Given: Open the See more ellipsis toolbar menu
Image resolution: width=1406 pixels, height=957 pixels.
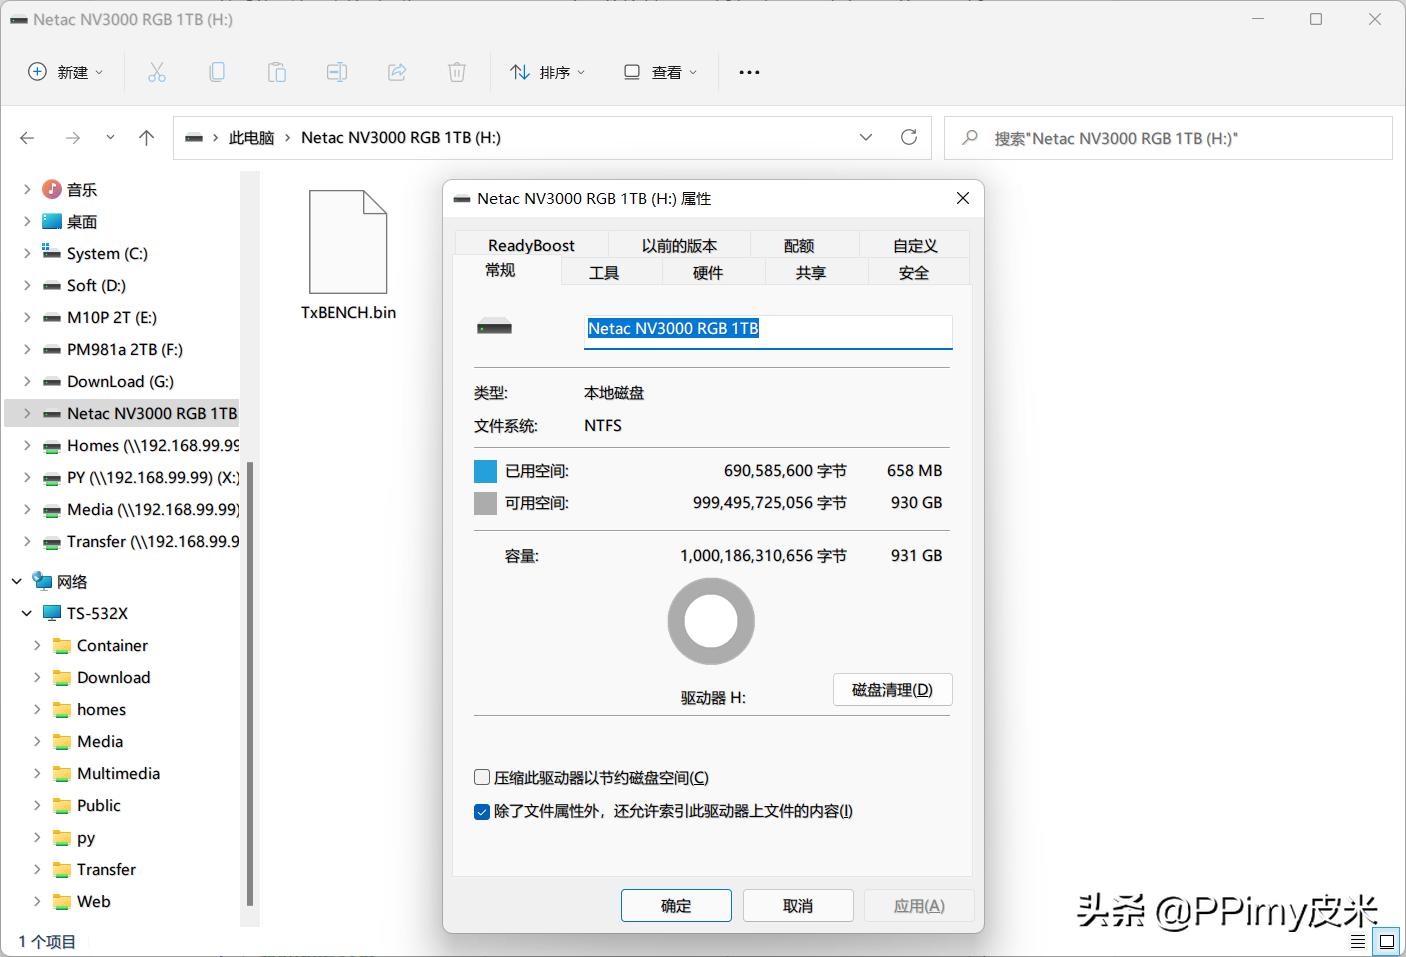Looking at the screenshot, I should click(748, 71).
